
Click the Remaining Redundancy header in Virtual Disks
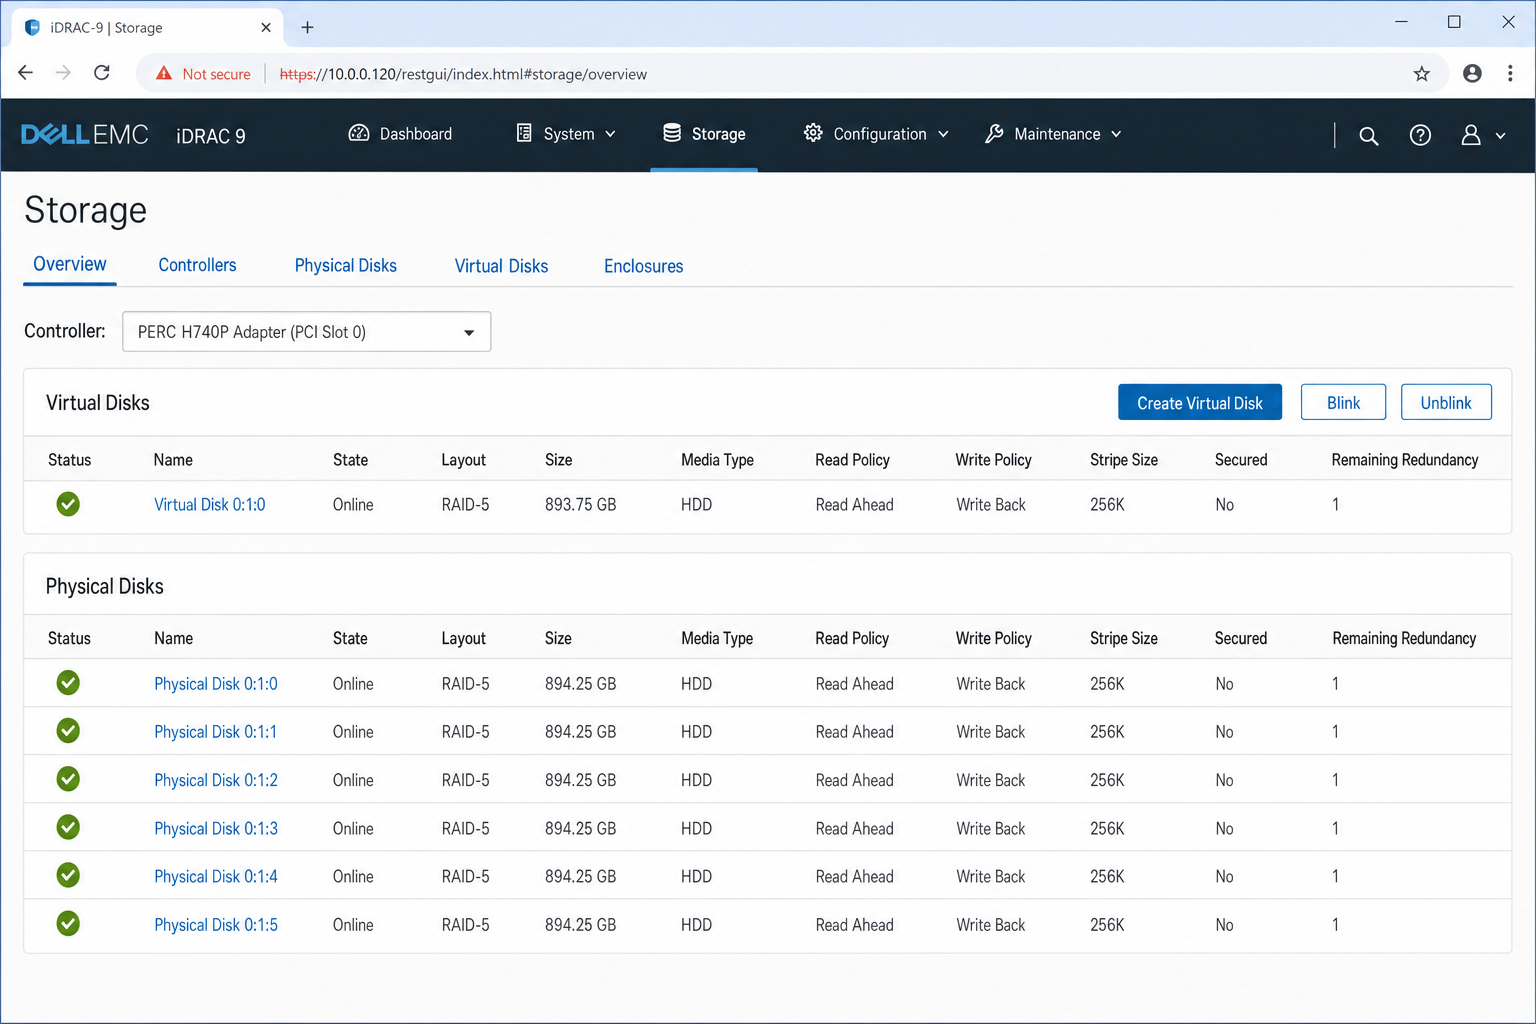(1404, 460)
